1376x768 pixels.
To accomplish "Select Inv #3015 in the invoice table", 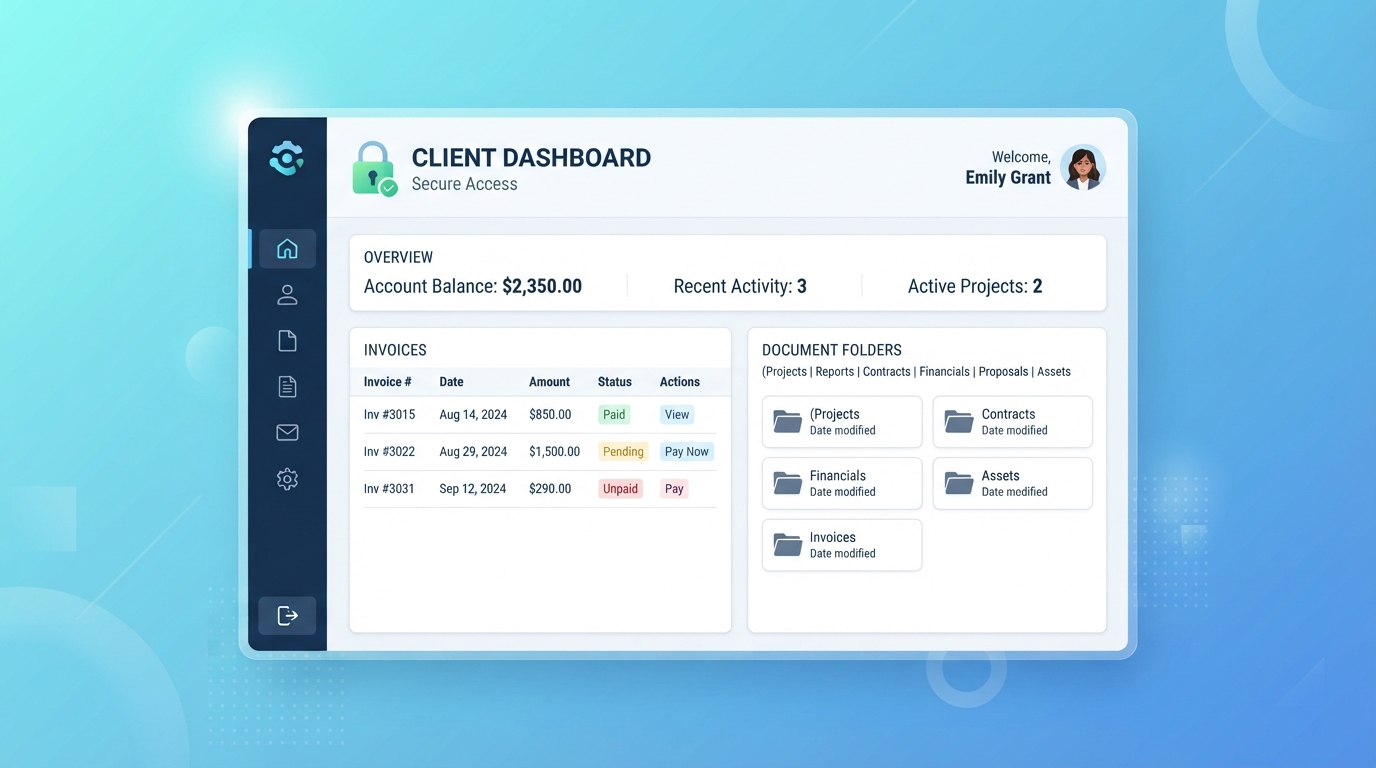I will (x=389, y=415).
